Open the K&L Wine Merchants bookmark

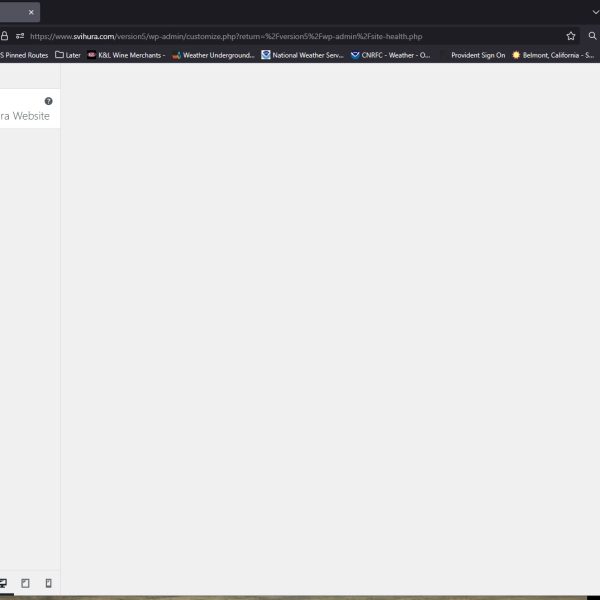(x=126, y=55)
